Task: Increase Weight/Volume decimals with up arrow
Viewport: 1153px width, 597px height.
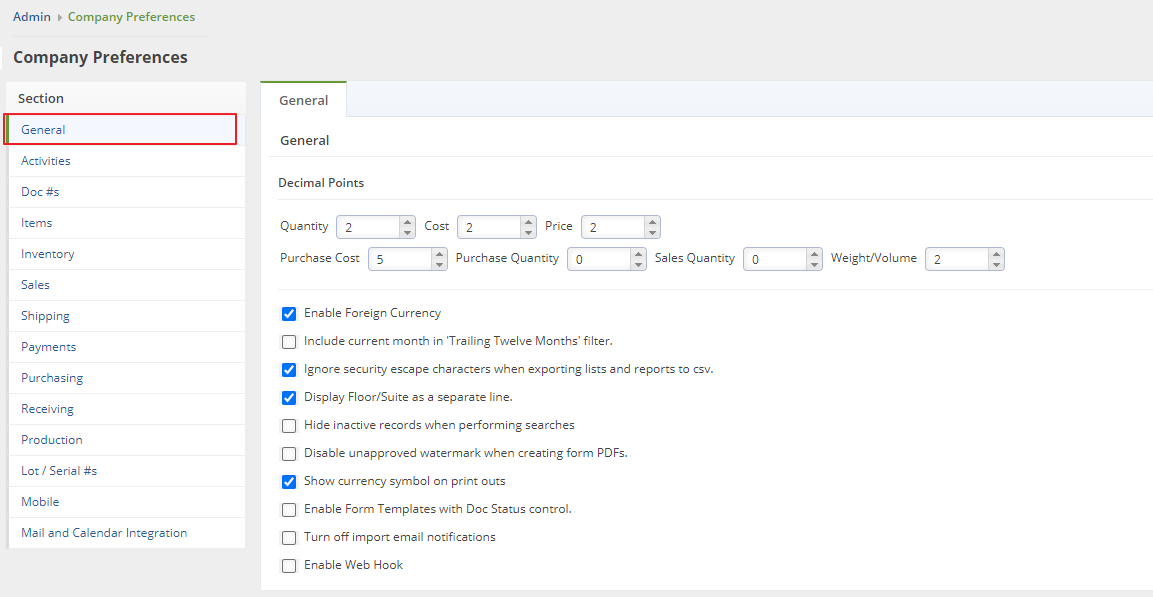Action: (x=996, y=253)
